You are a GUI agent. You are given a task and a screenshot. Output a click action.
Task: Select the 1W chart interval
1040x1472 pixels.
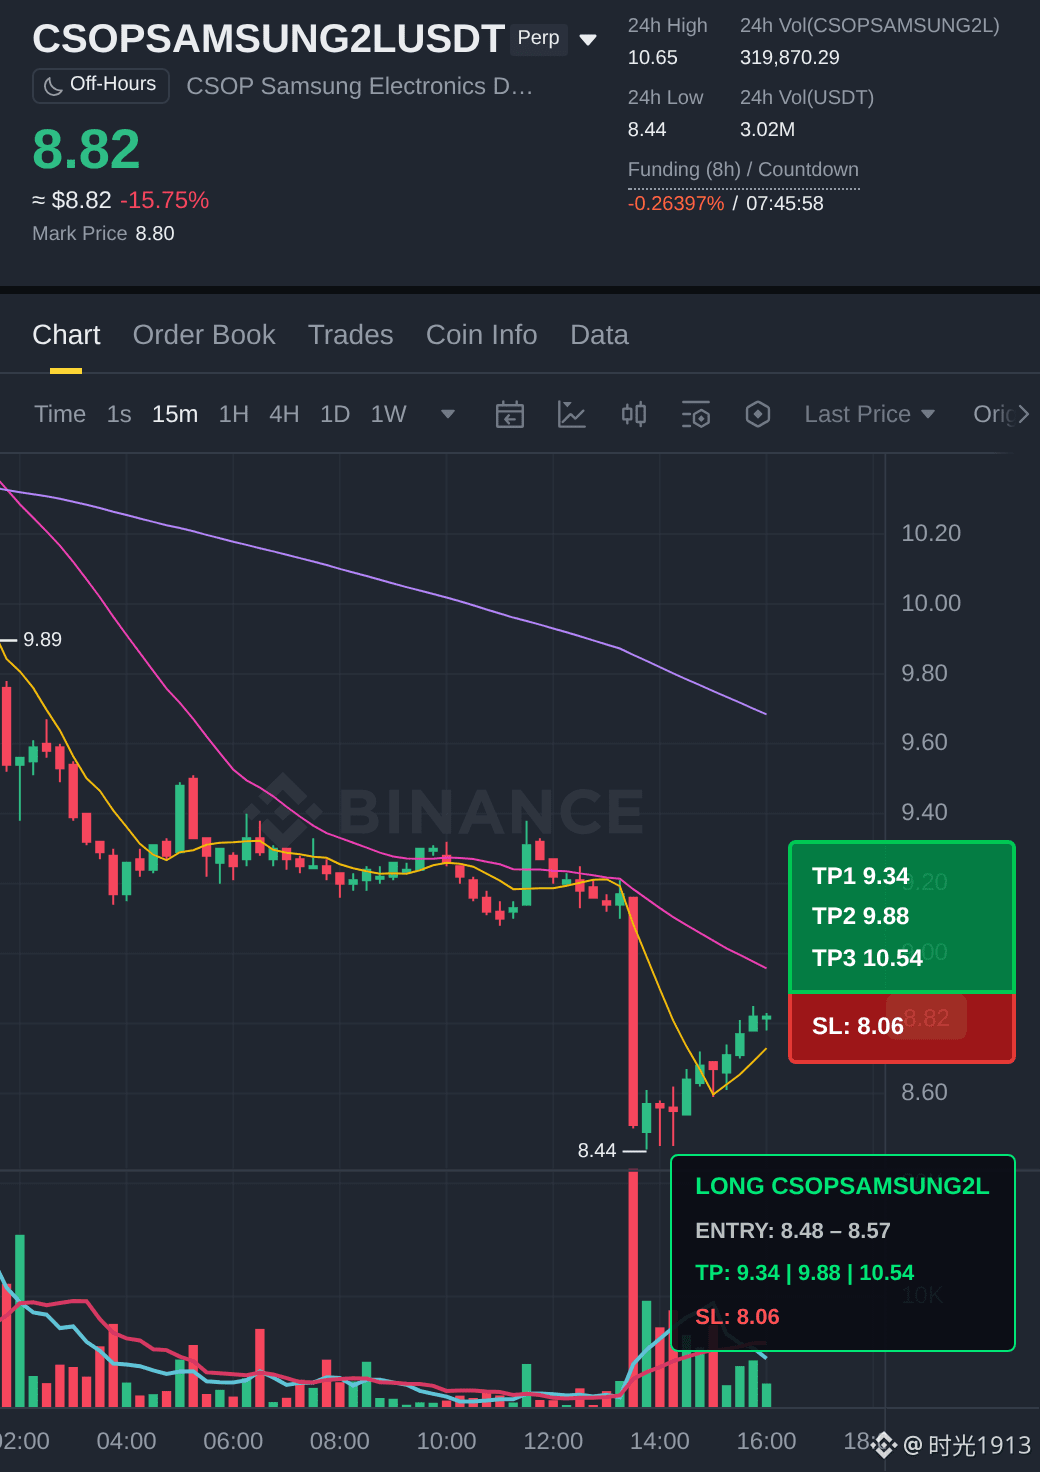tap(389, 414)
